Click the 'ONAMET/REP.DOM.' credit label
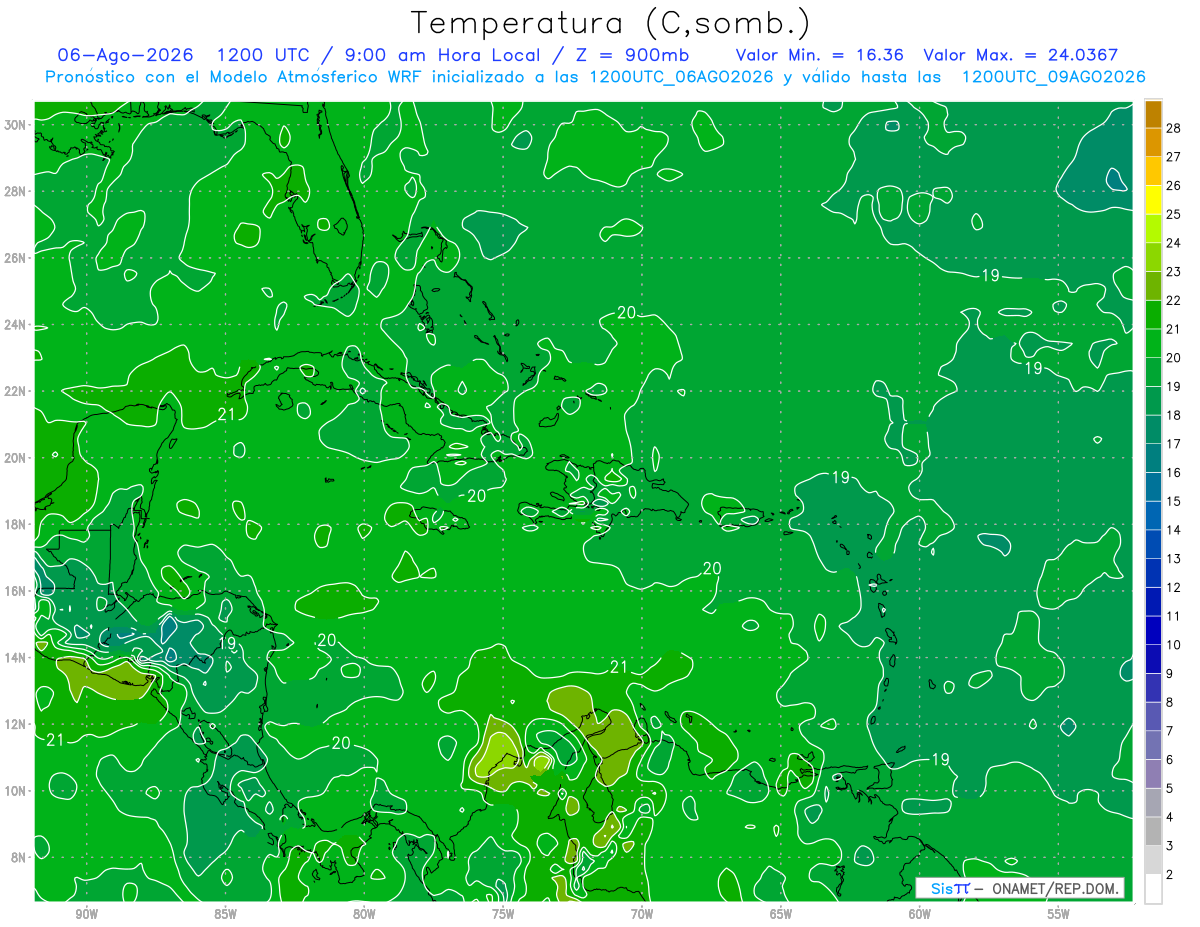The width and height of the screenshot is (1200, 927). point(1055,889)
